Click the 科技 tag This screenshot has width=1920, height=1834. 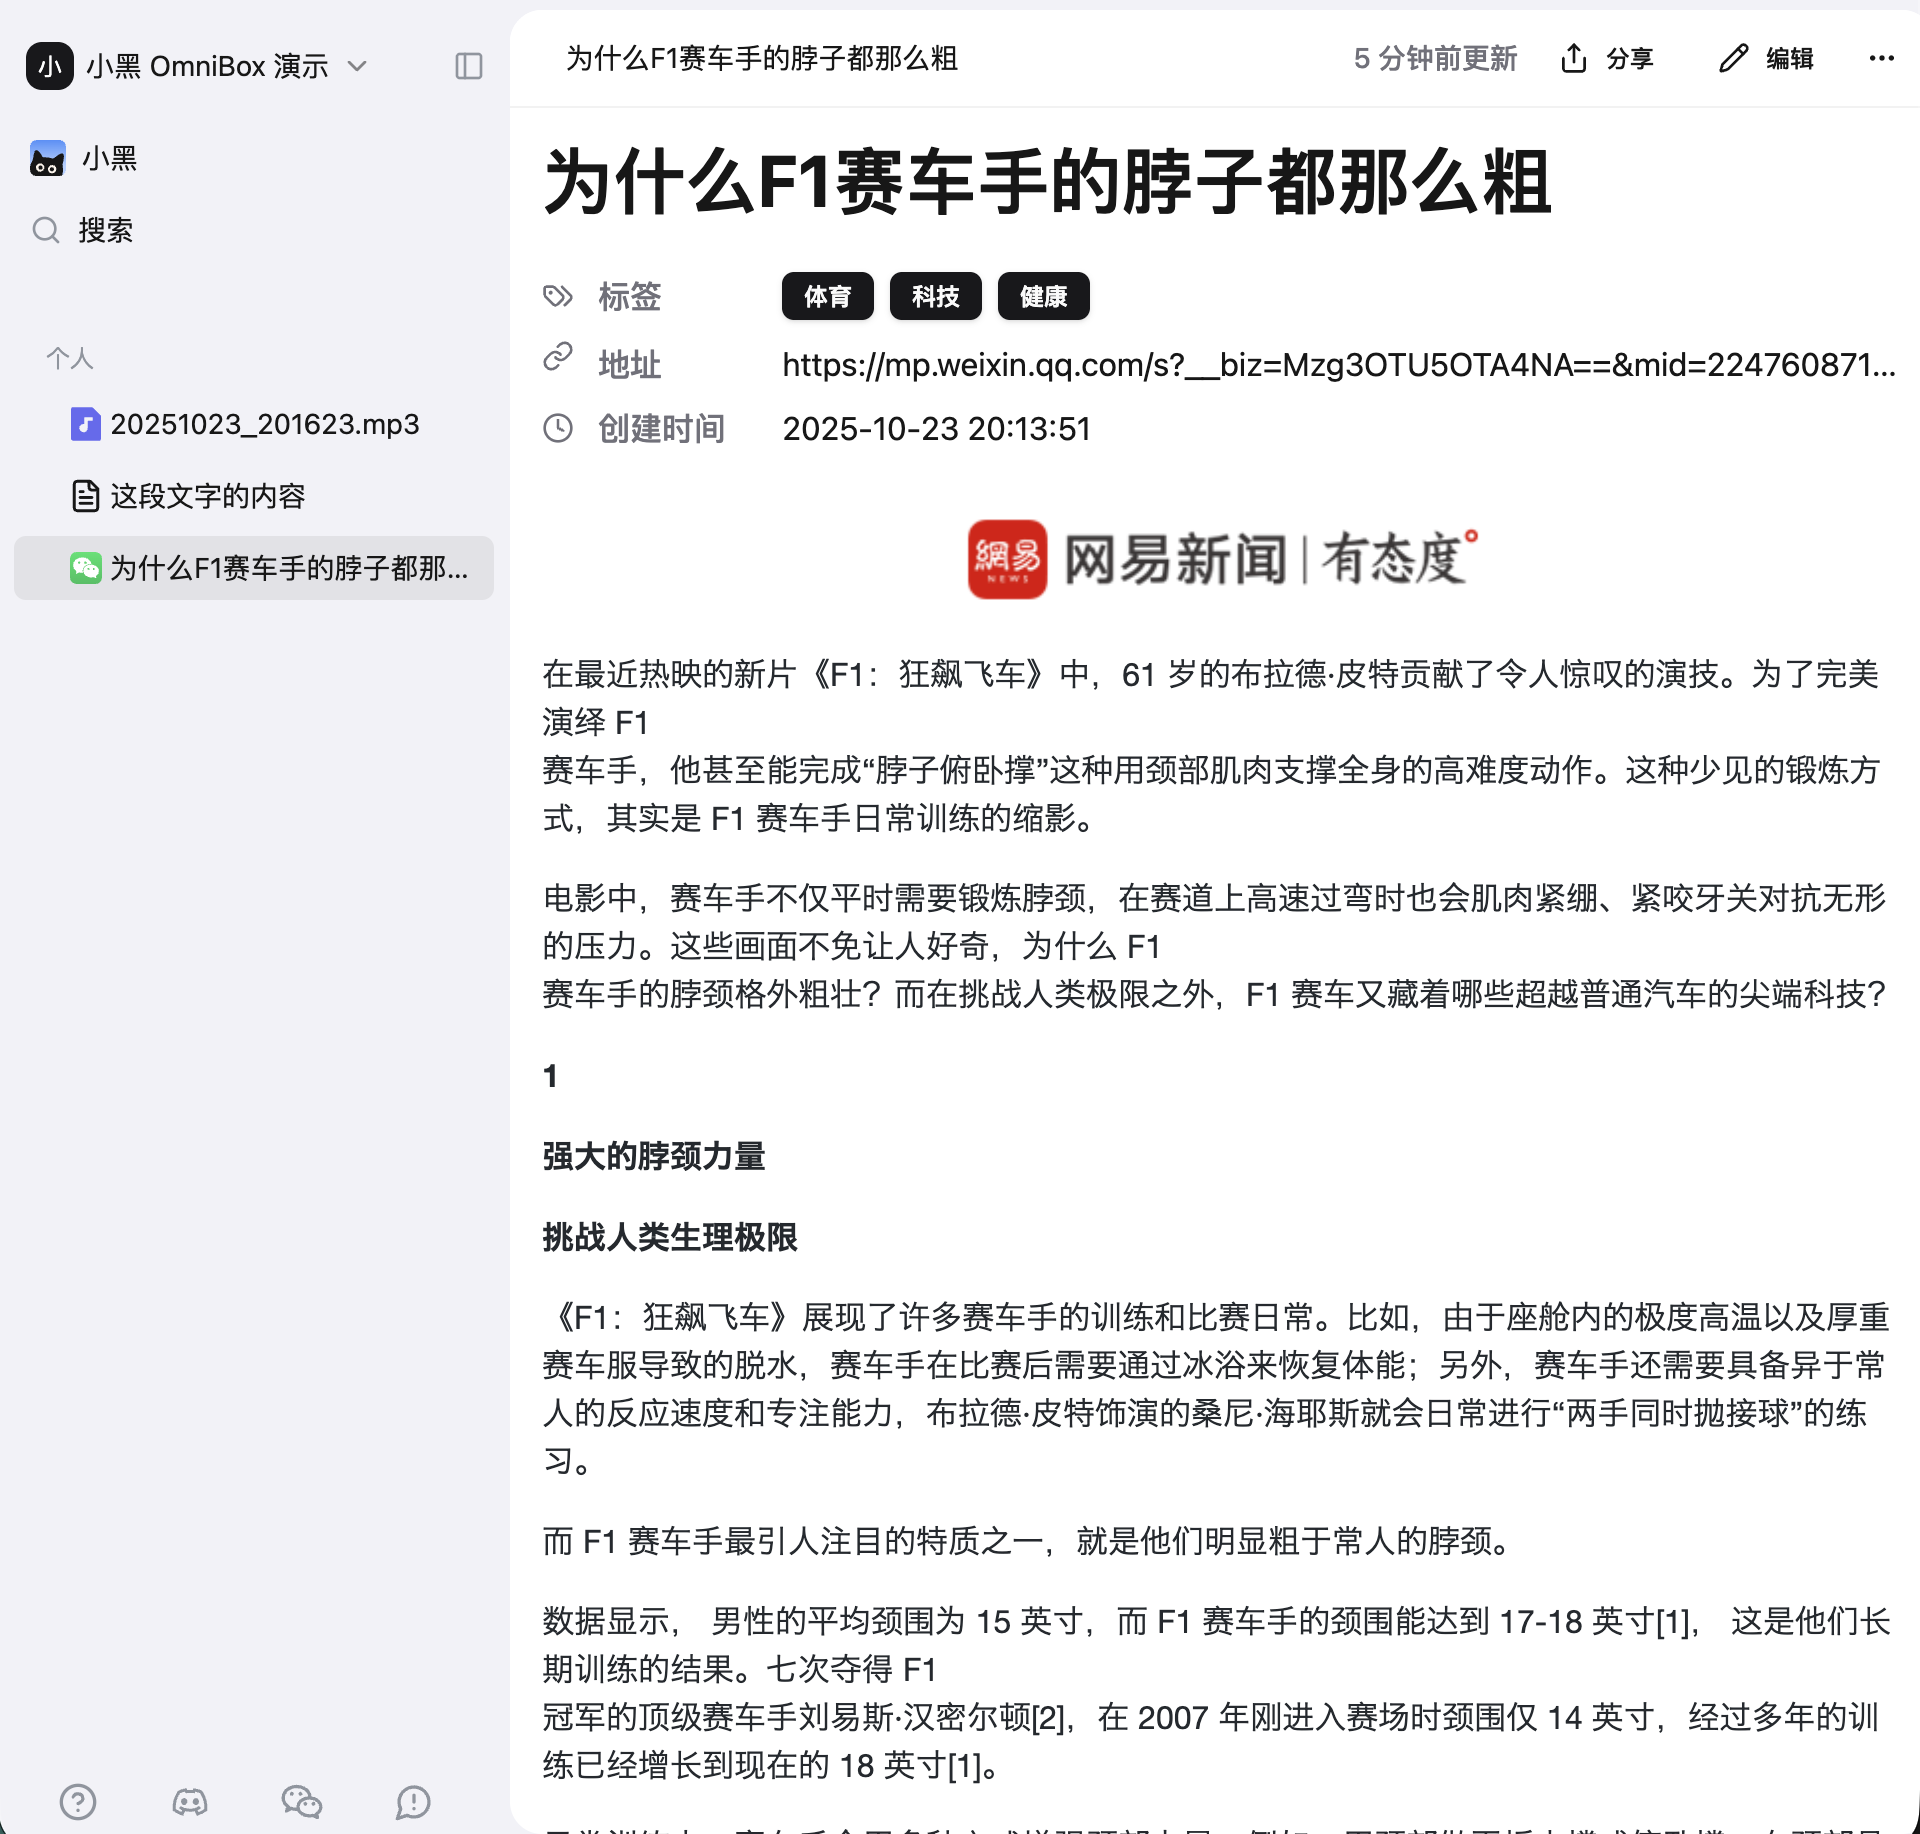[x=935, y=296]
